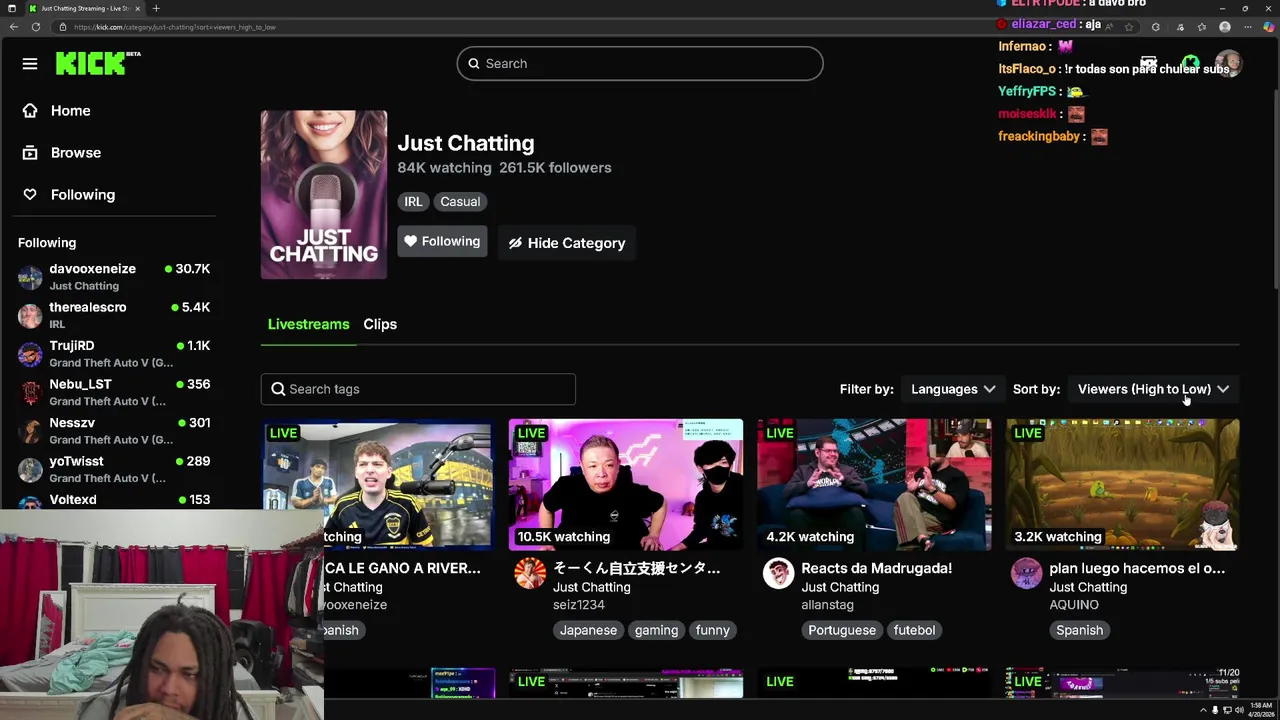This screenshot has height=720, width=1280.
Task: Click the seiz1234 channel name
Action: click(x=579, y=605)
